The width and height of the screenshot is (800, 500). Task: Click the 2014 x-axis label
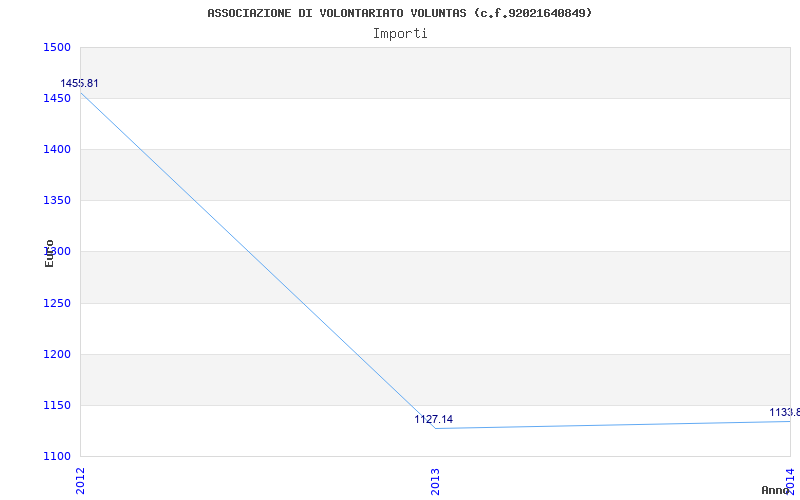pos(790,481)
